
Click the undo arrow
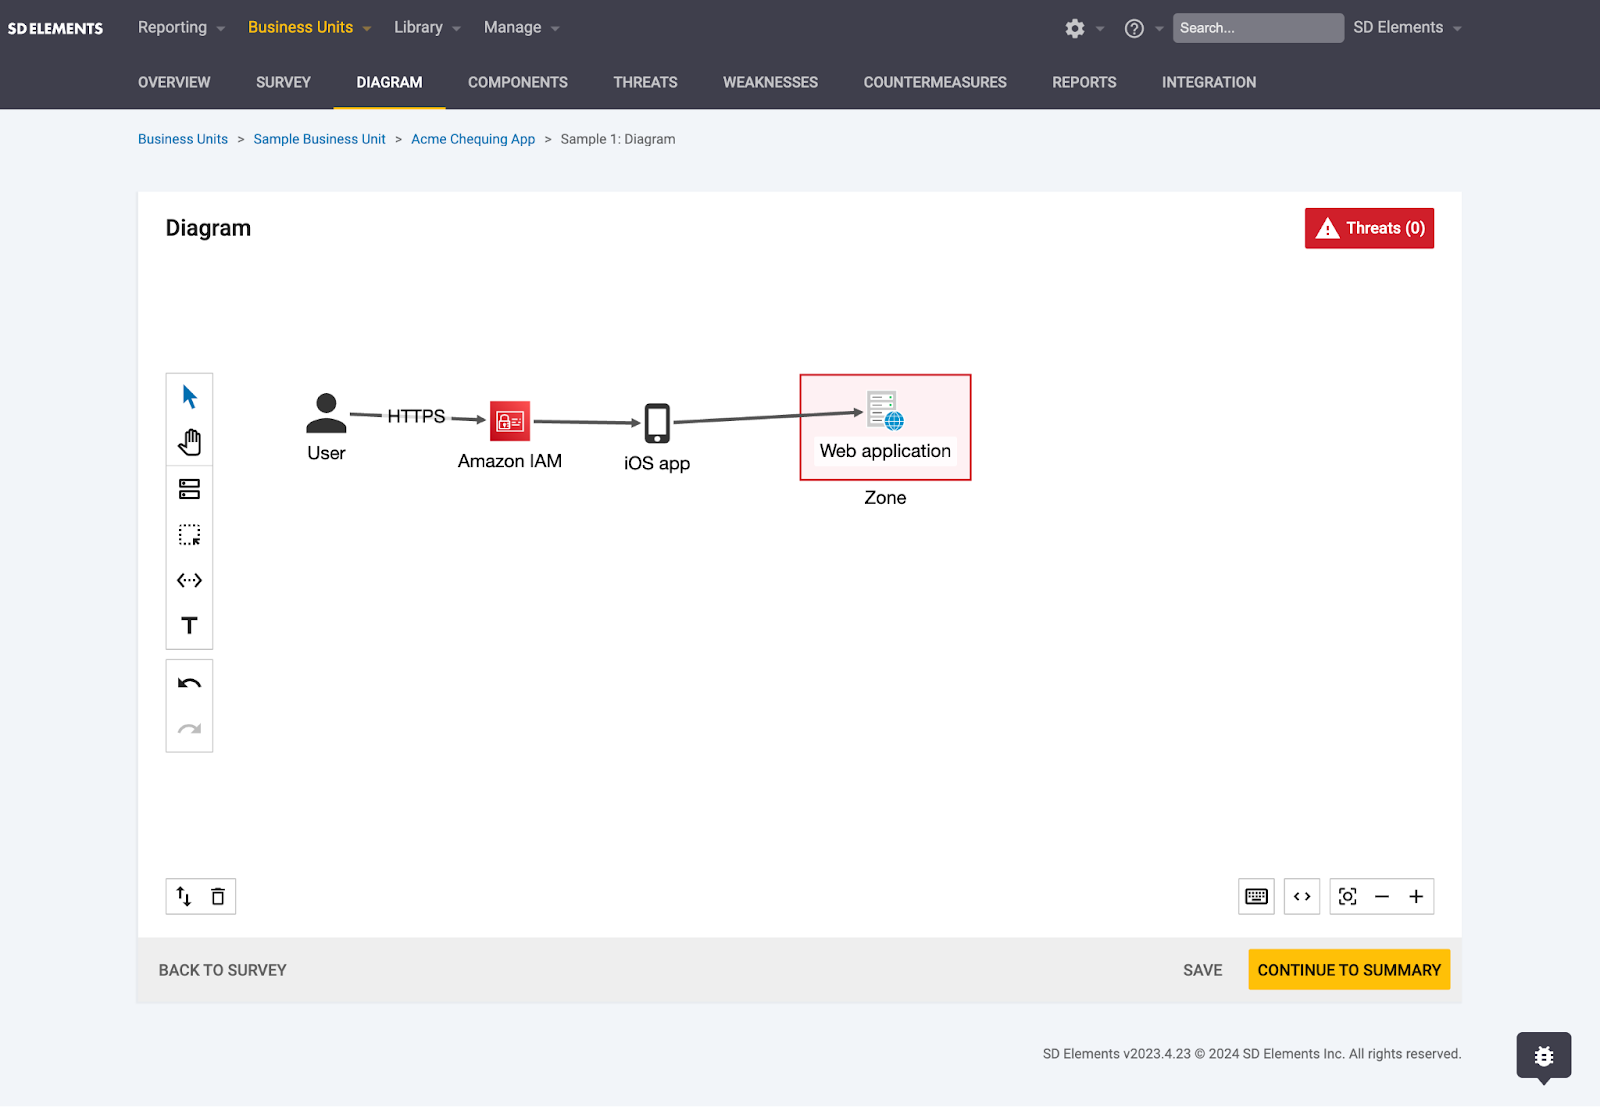point(189,684)
